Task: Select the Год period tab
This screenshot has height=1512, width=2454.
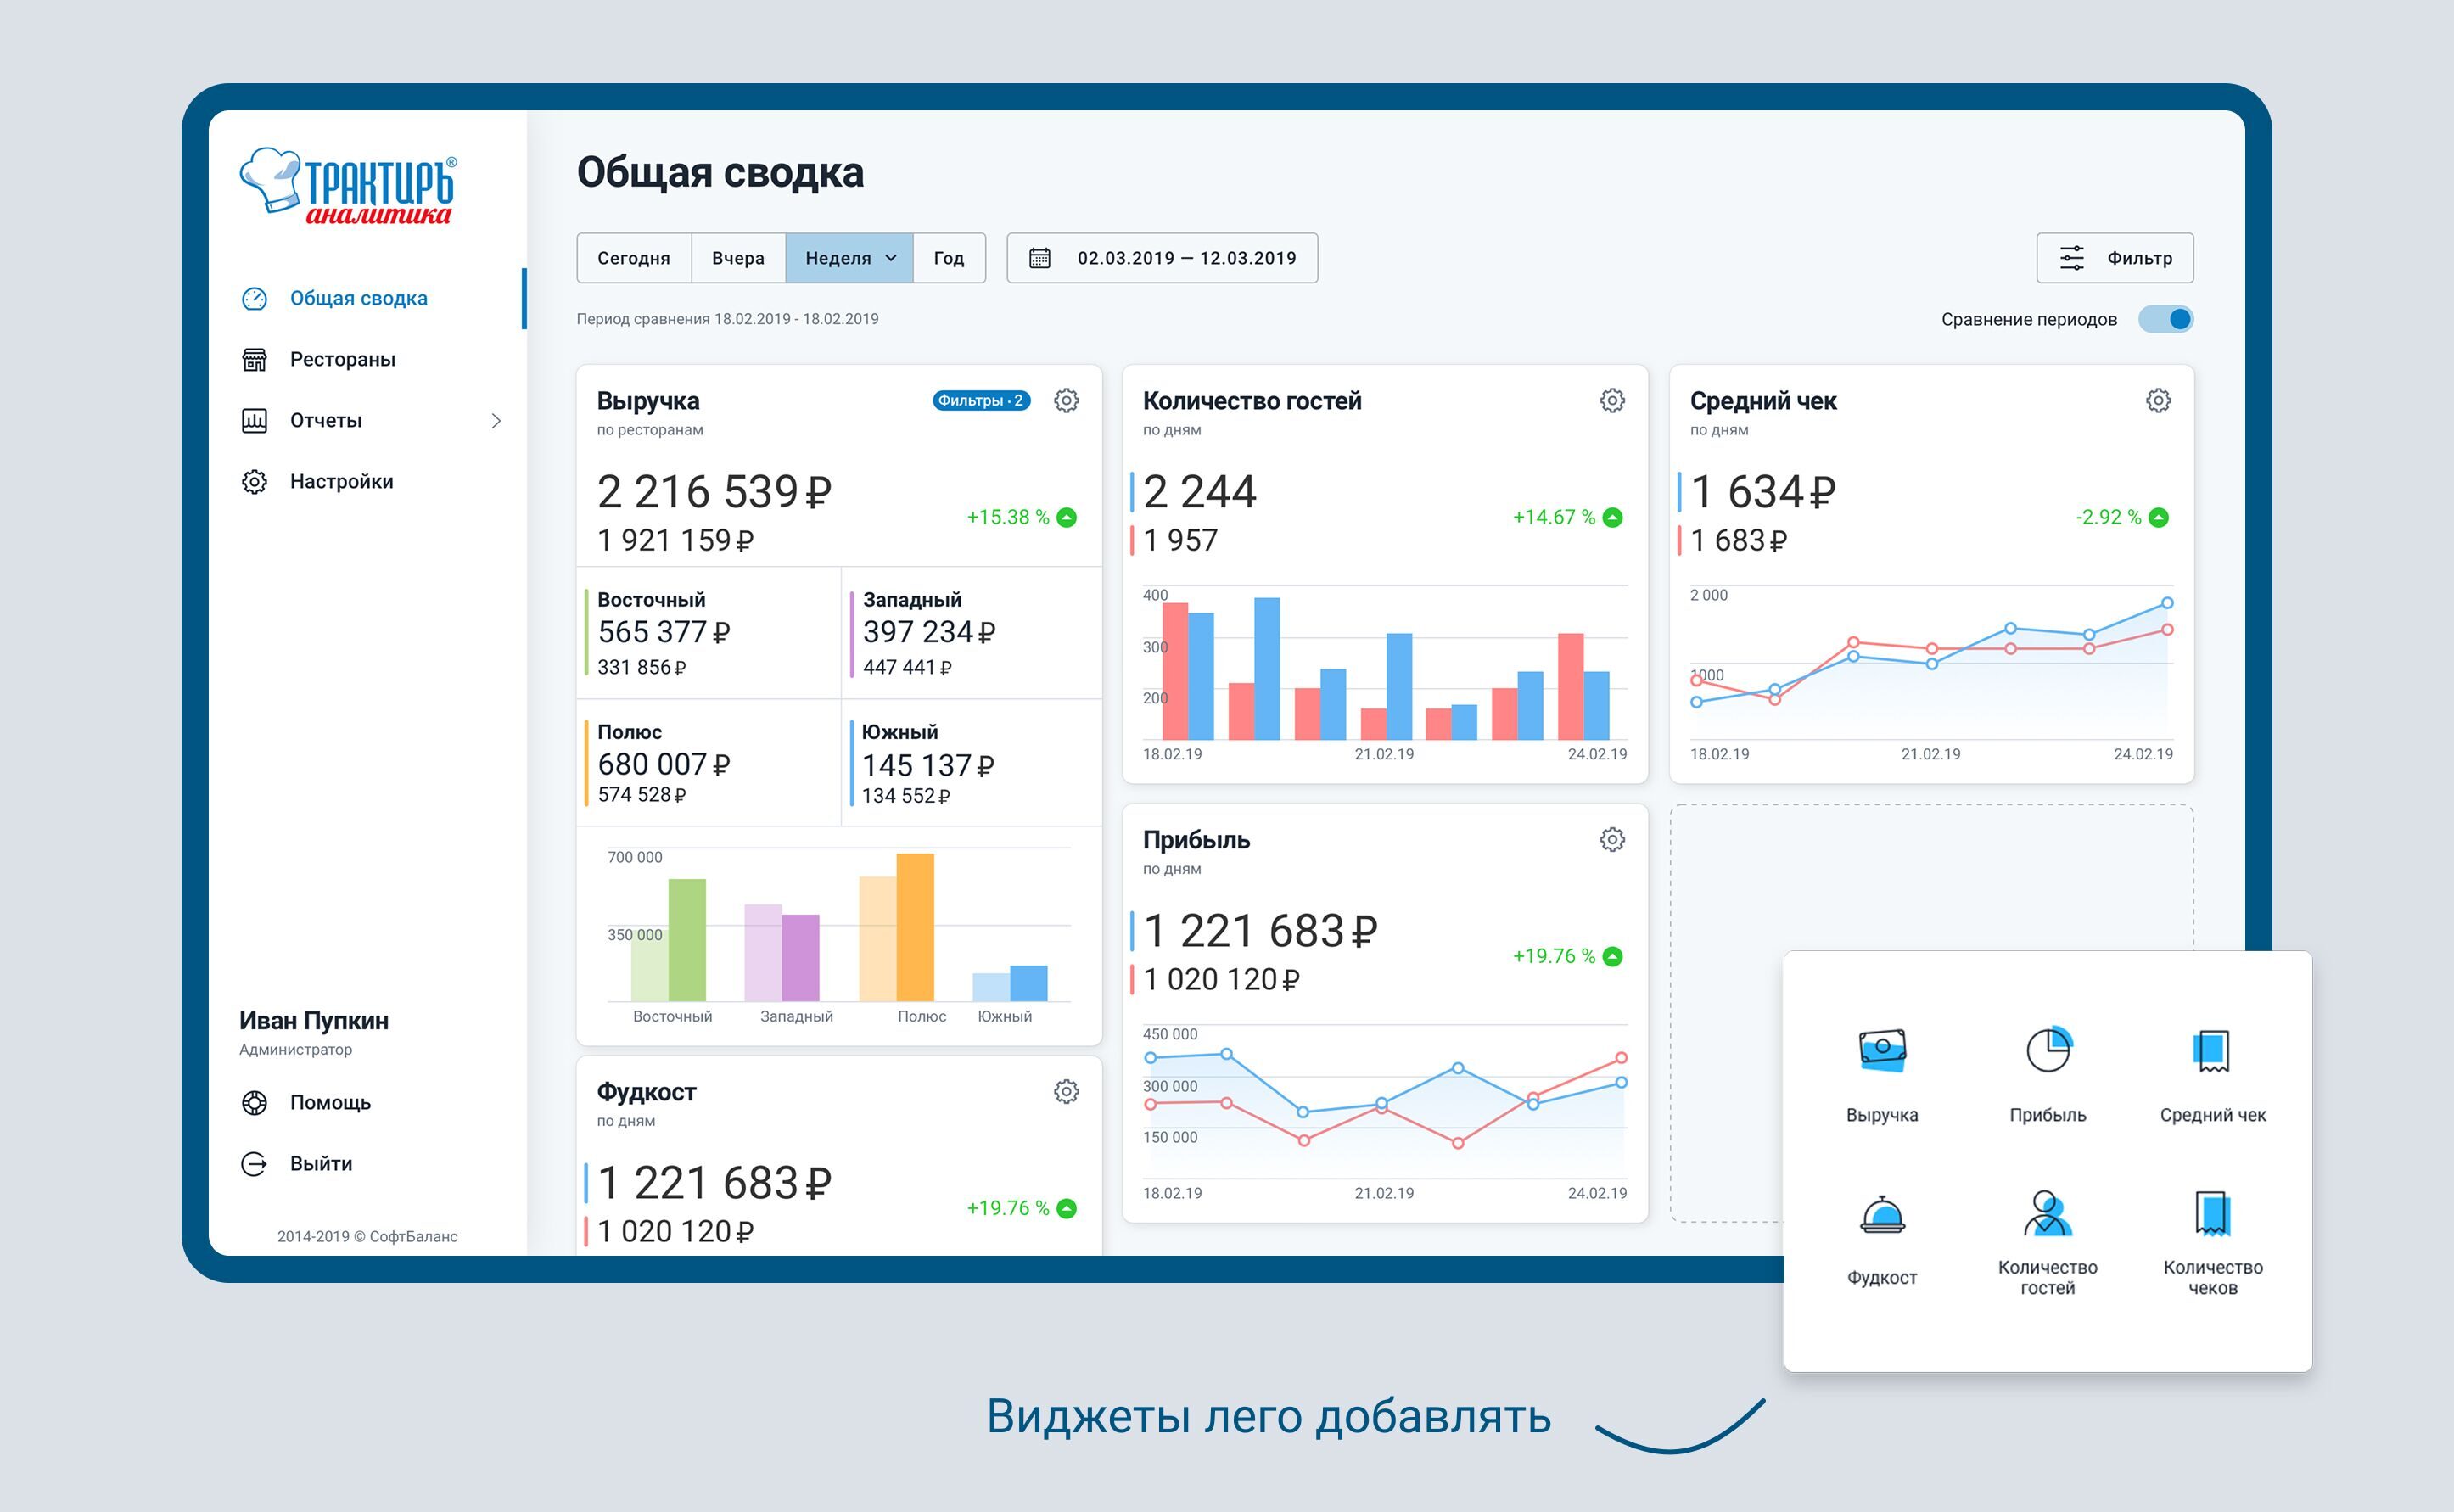Action: 948,258
